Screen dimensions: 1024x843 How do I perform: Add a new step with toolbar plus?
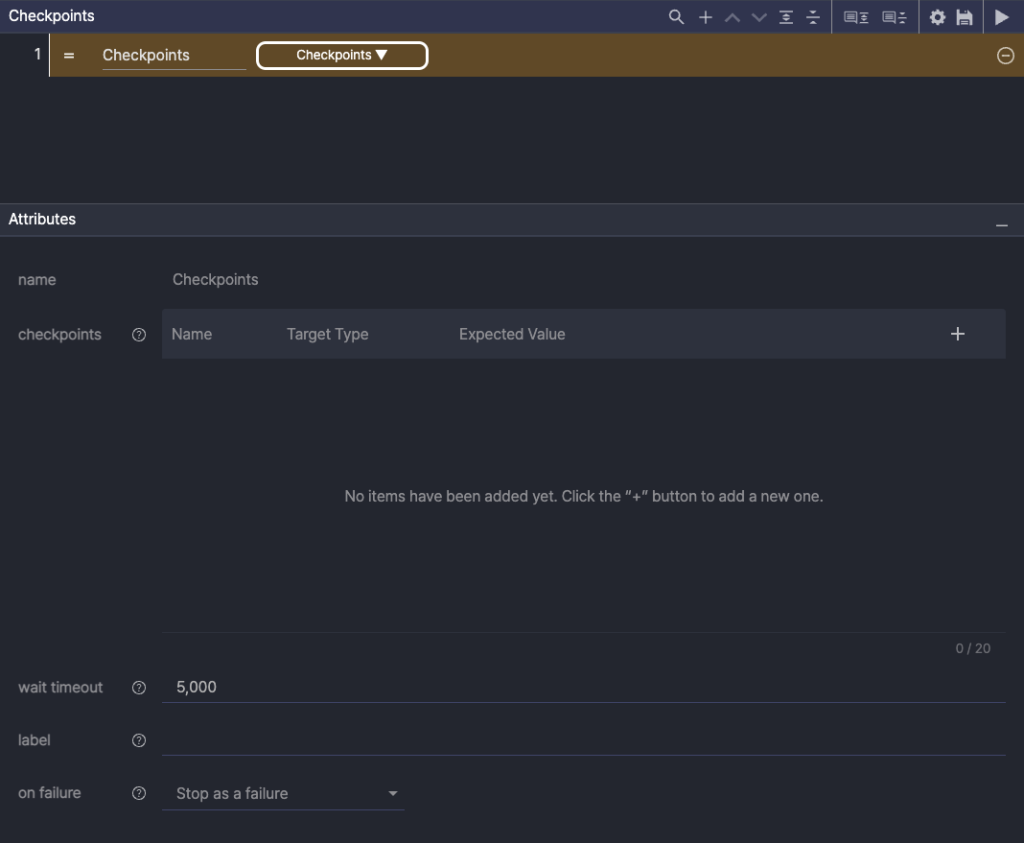tap(705, 17)
